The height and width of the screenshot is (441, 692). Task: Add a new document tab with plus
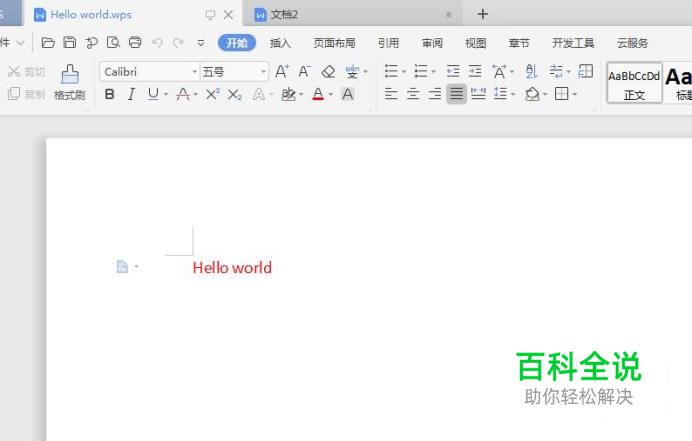[x=482, y=14]
